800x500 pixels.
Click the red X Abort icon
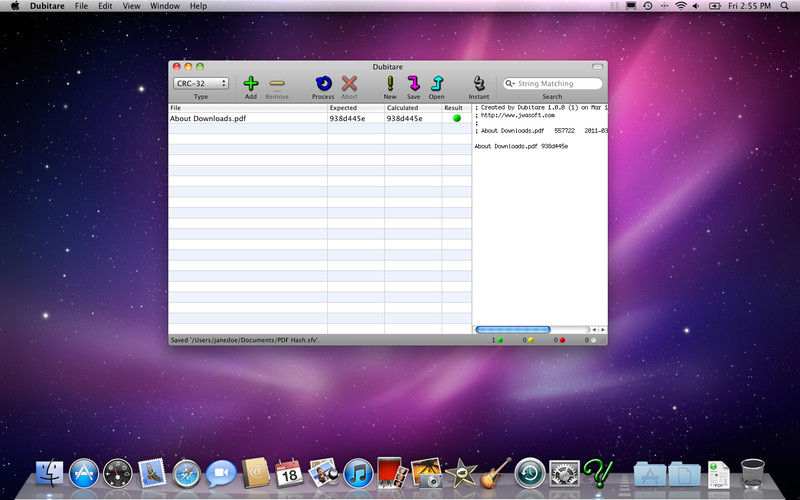(349, 83)
